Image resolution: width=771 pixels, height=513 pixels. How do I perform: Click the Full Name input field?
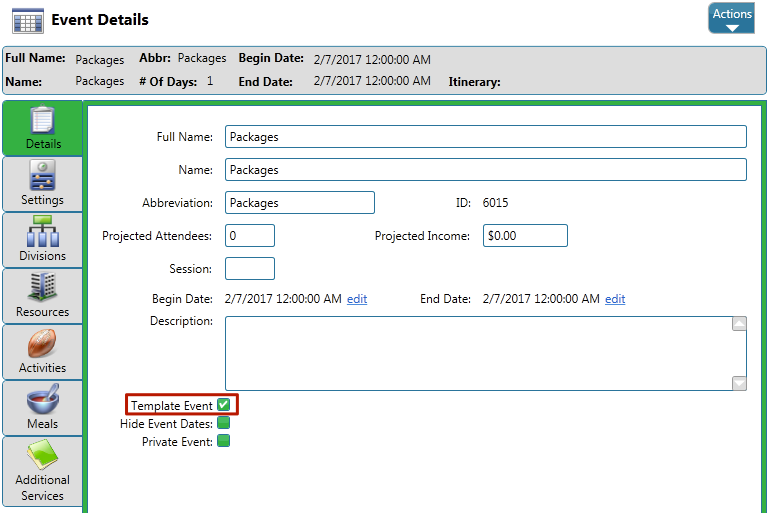(485, 137)
